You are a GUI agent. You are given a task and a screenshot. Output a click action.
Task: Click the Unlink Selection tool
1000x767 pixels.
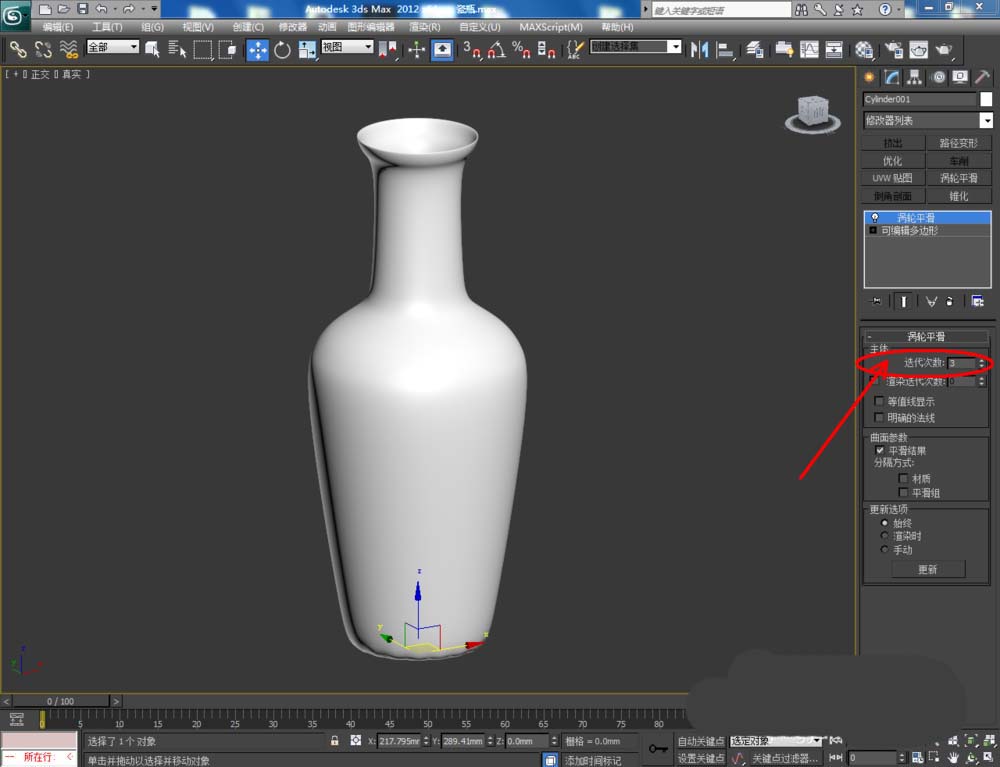click(43, 49)
